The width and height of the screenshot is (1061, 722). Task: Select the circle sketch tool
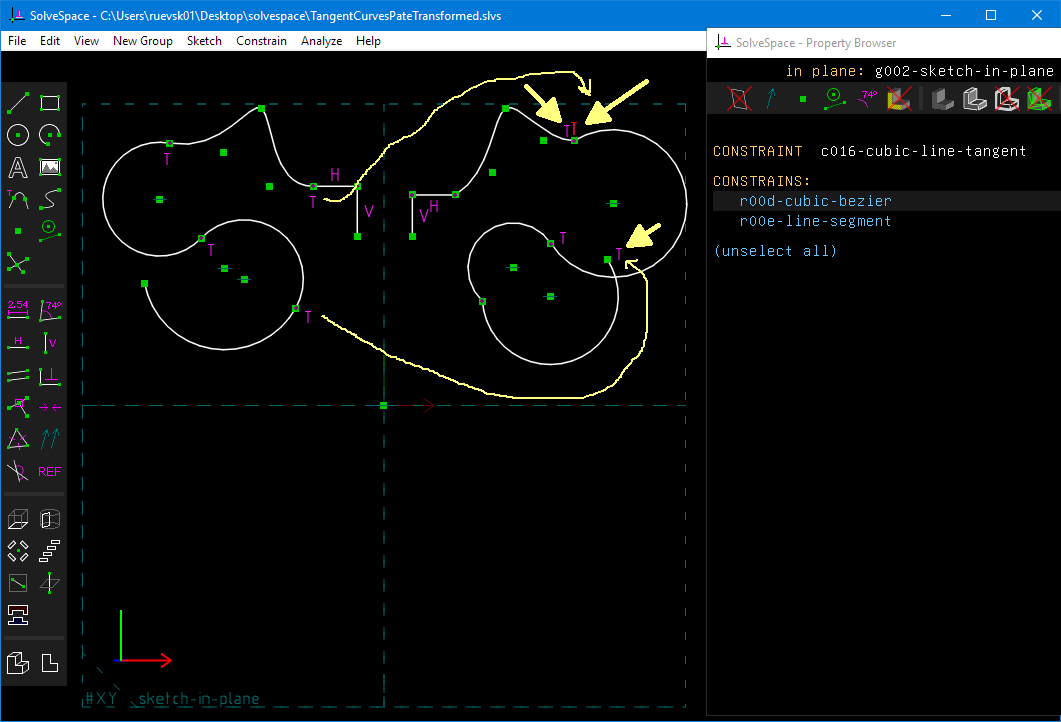[18, 135]
